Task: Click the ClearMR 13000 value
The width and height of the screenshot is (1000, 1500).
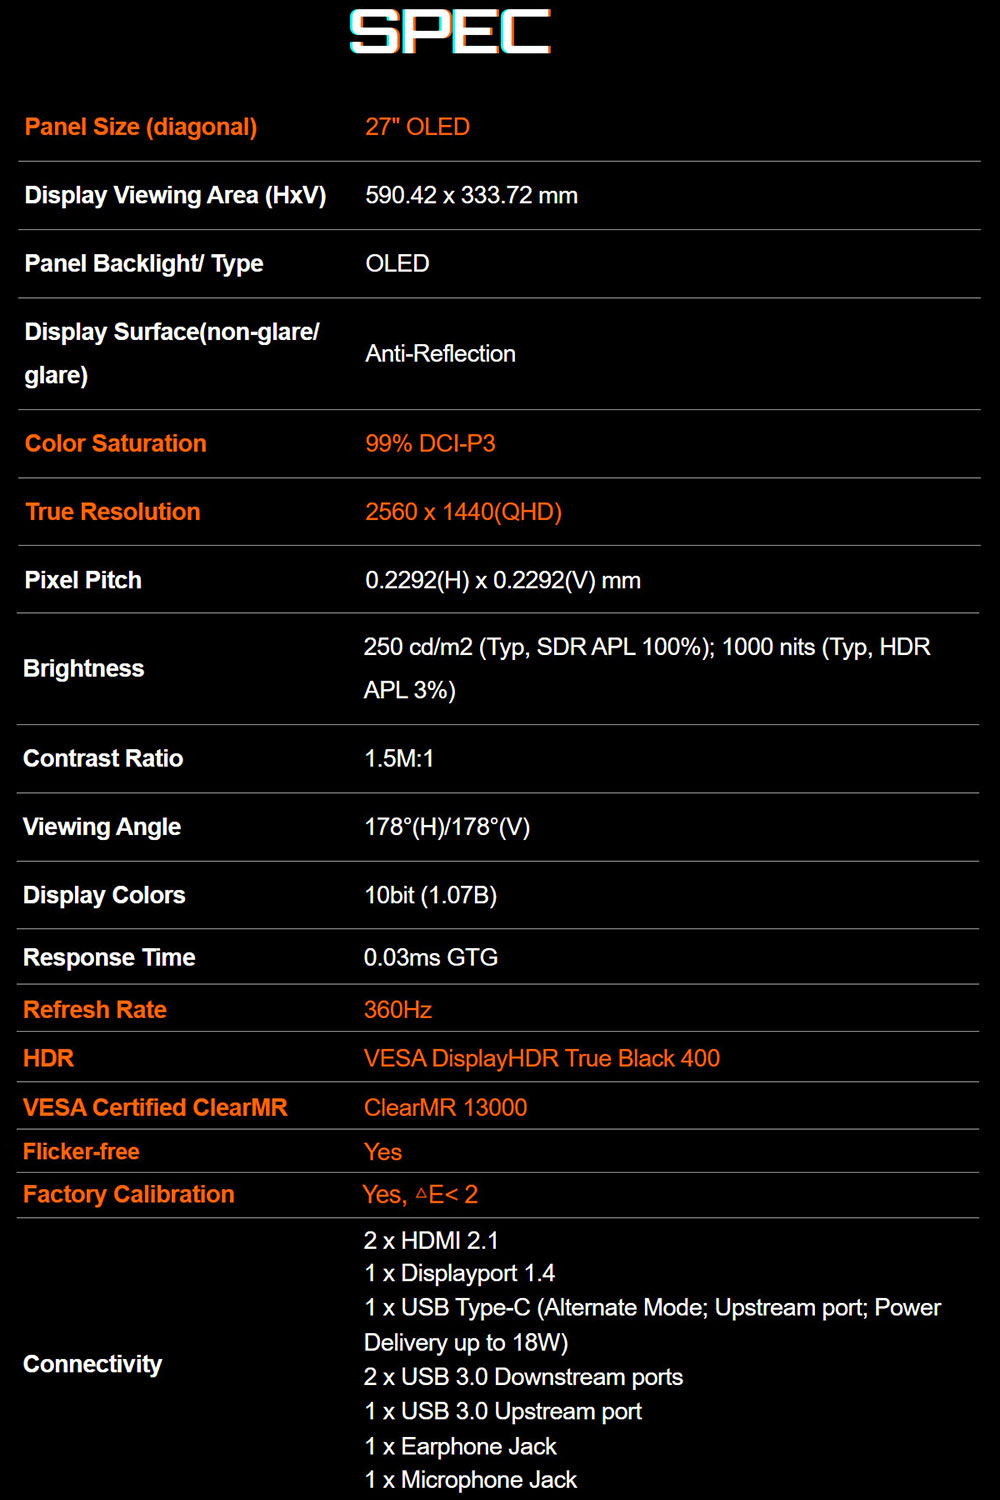Action: pyautogui.click(x=445, y=1107)
